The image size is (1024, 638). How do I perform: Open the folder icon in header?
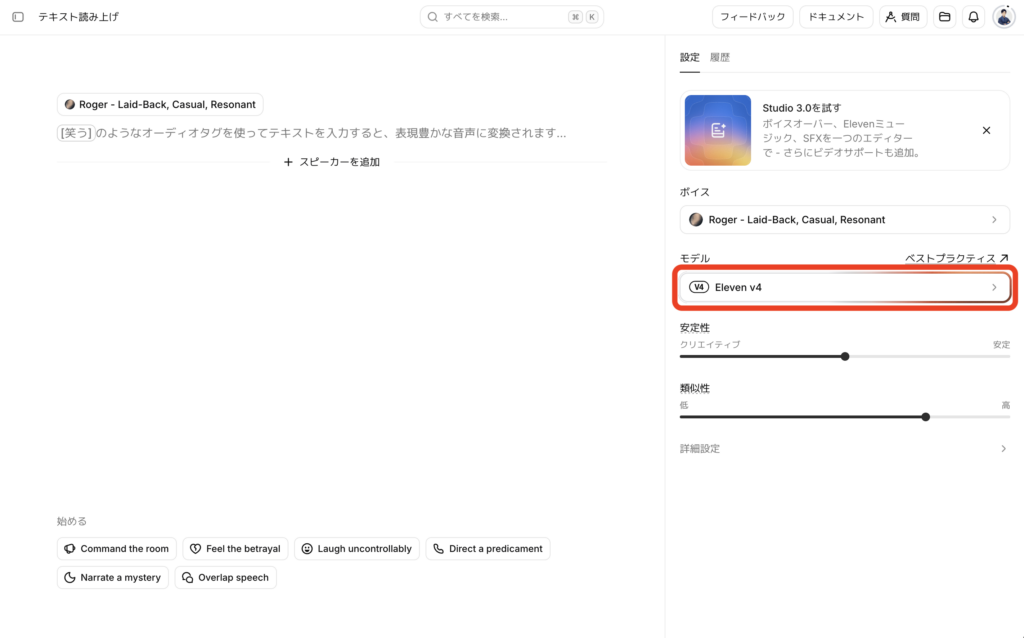coord(944,17)
